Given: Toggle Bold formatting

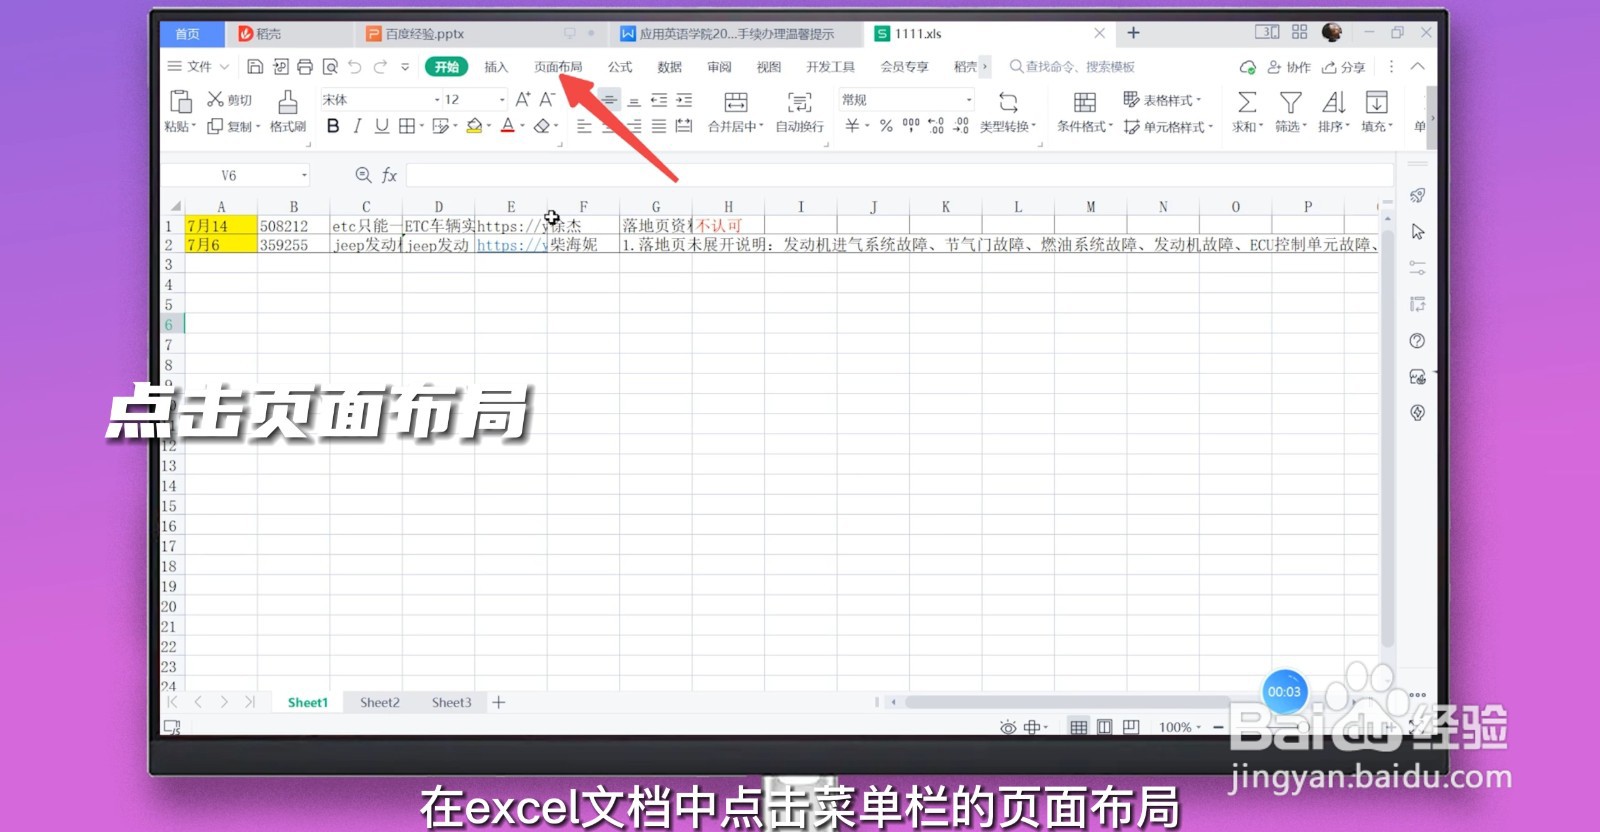Looking at the screenshot, I should click(333, 126).
